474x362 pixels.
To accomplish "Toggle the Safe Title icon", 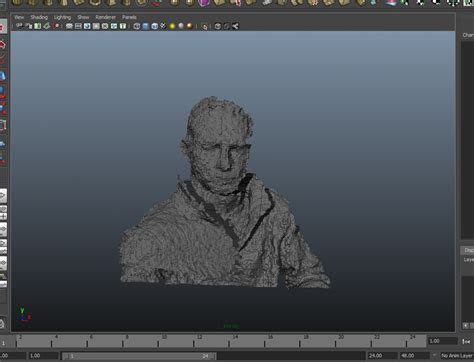I will click(x=123, y=26).
